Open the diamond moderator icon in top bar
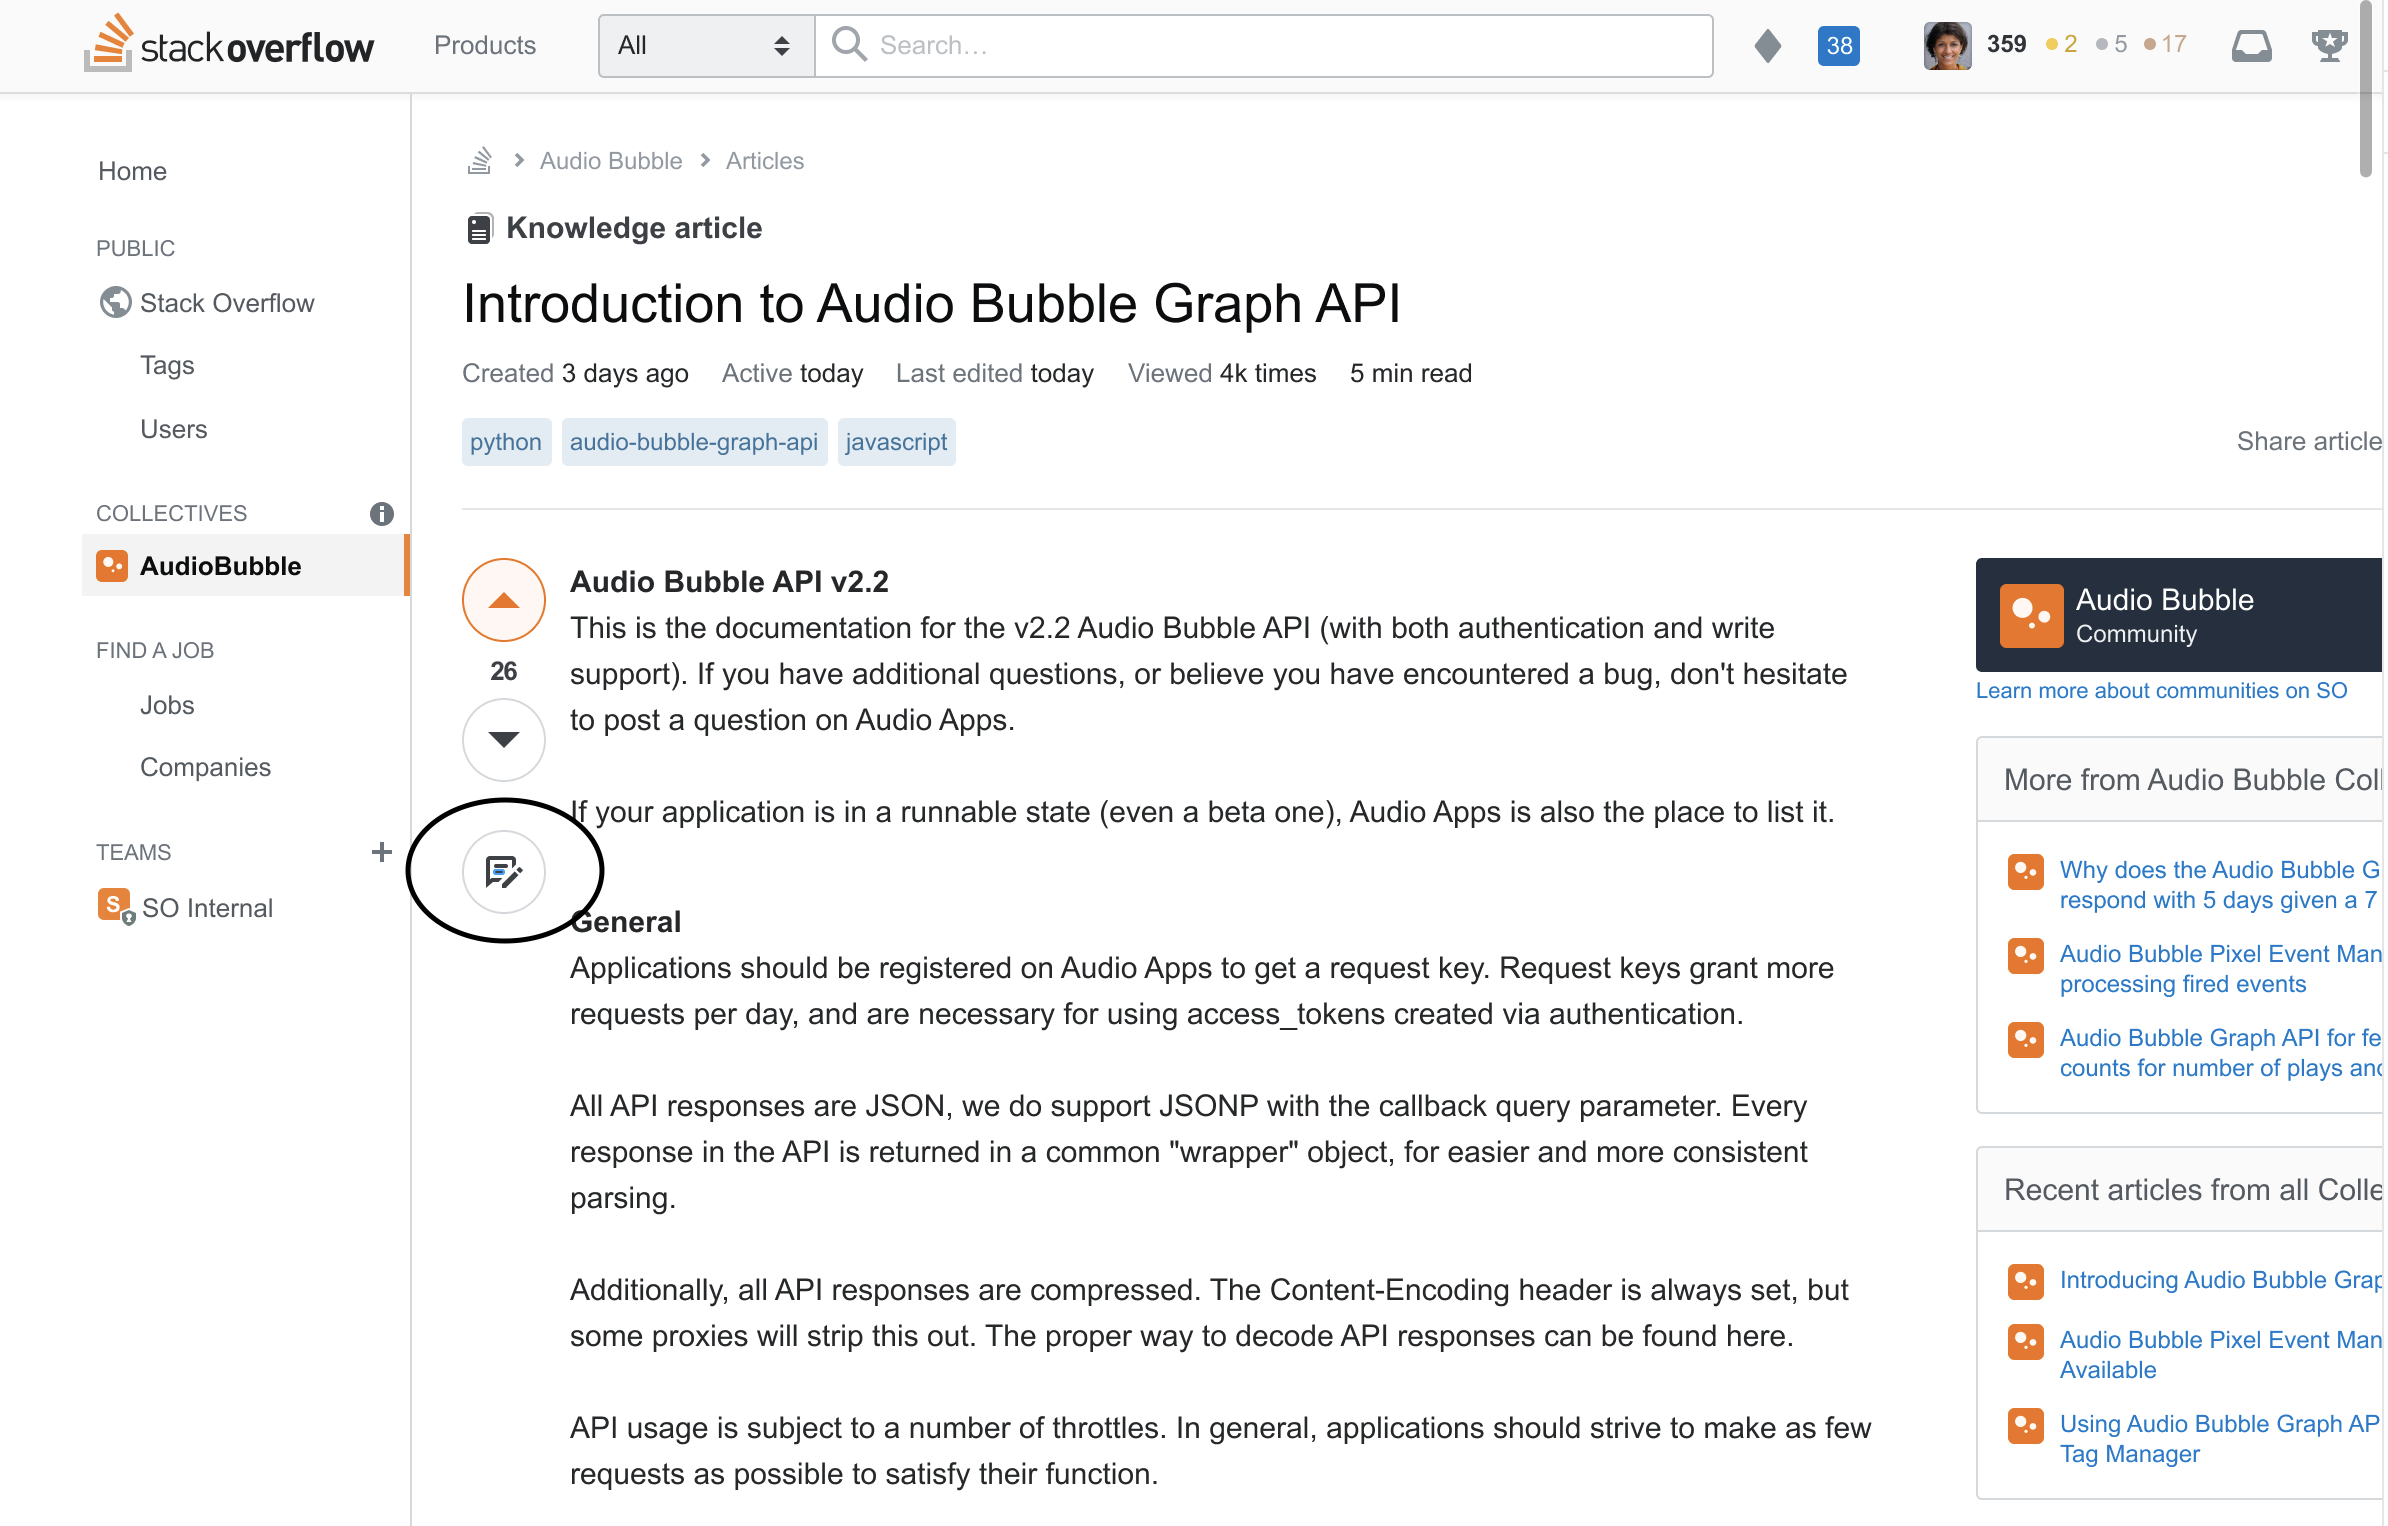 pos(1768,45)
